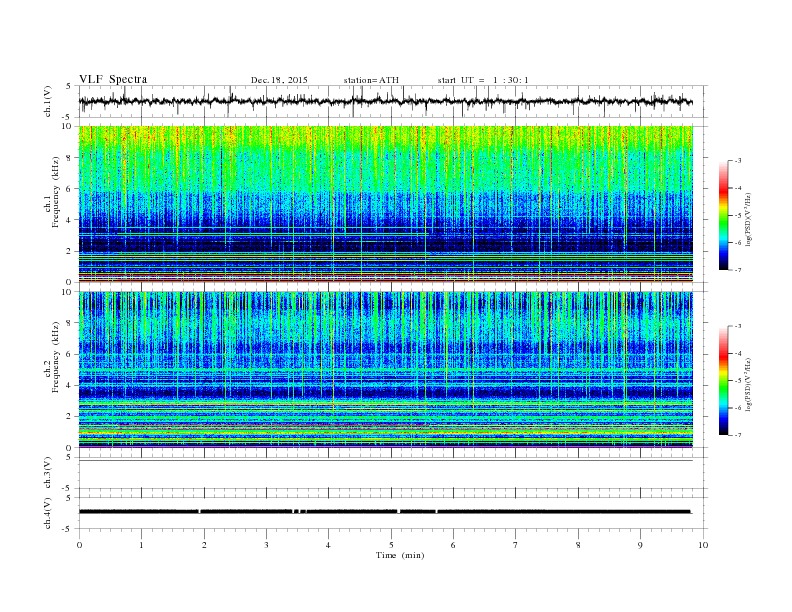Click the ch.1 voltage waveform trace
The image size is (792, 612).
pos(386,101)
